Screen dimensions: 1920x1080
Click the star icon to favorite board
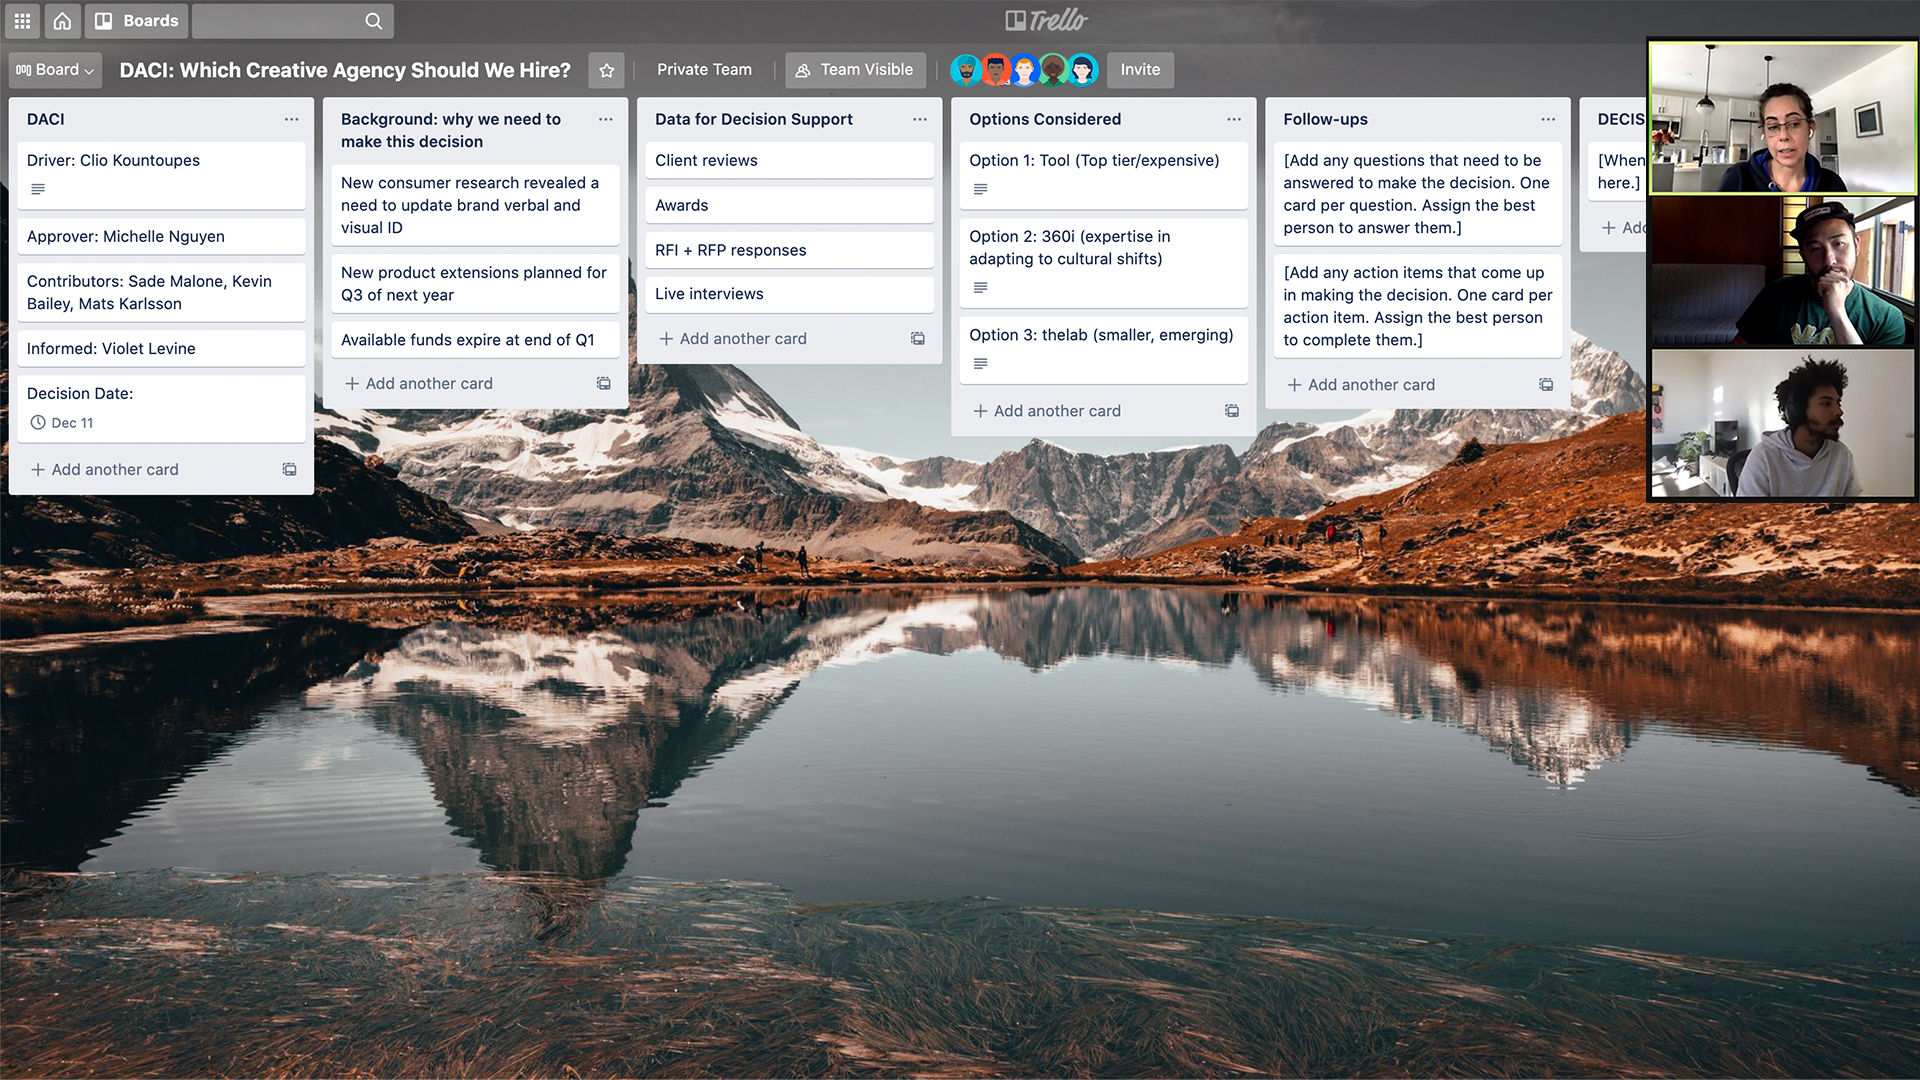607,70
